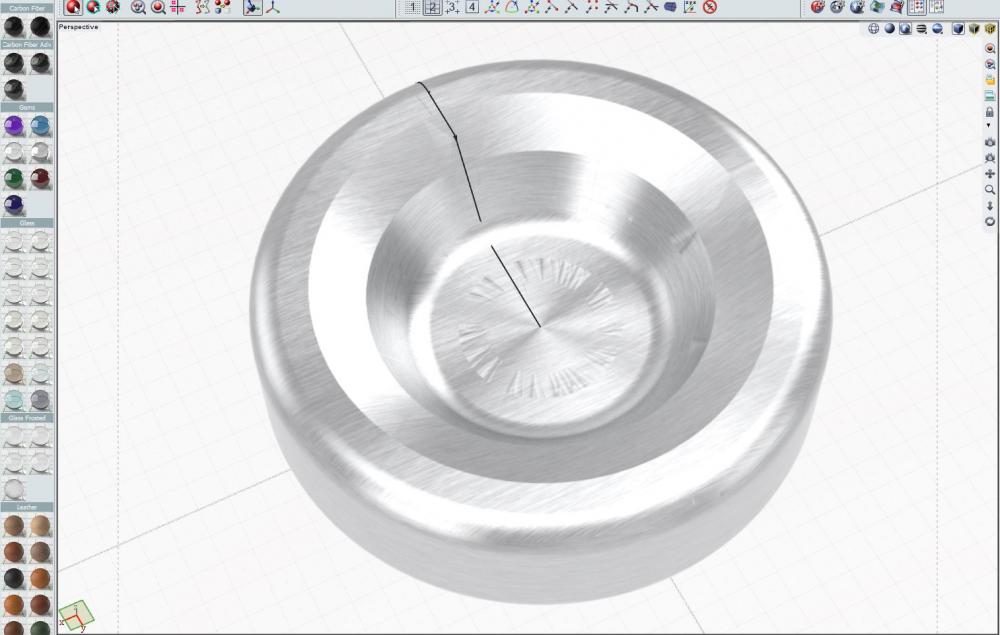Click the circular rotate view icon
The height and width of the screenshot is (635, 1000).
990,221
